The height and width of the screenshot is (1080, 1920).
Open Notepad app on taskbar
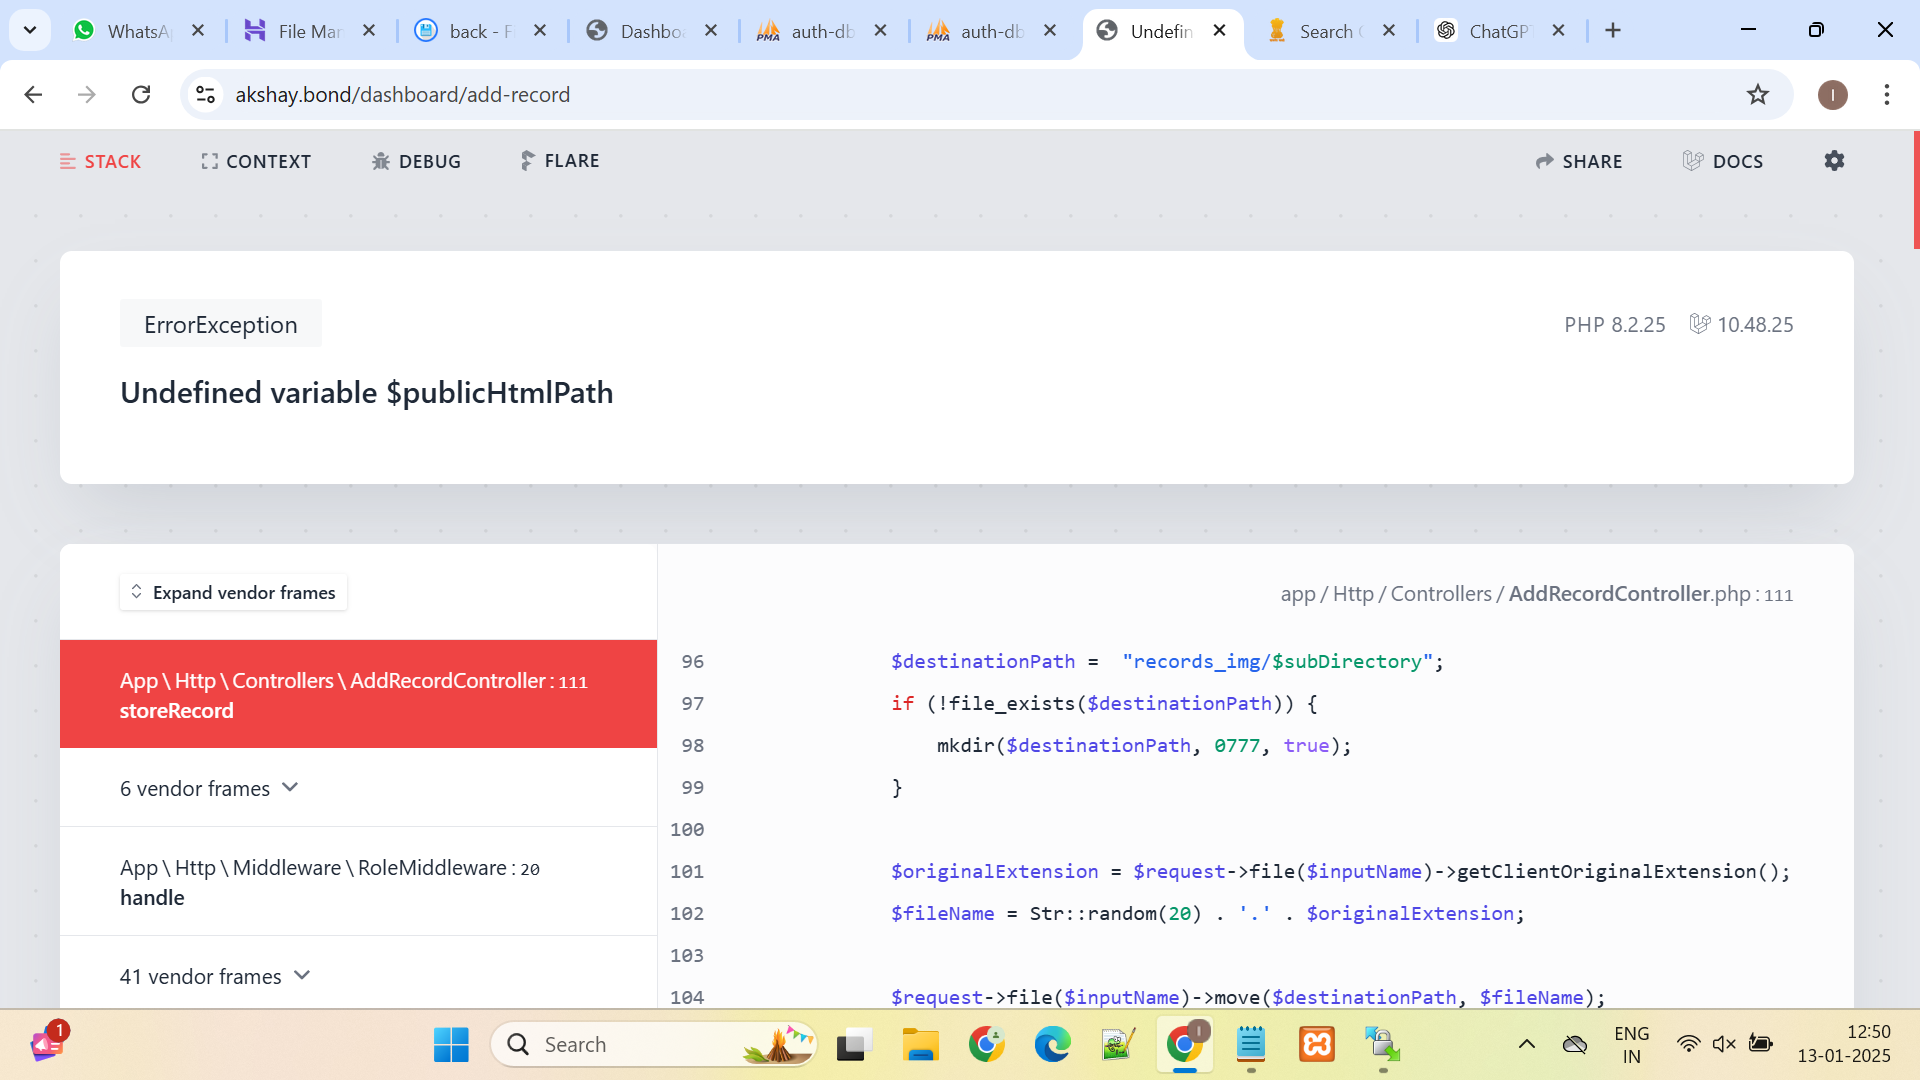coord(1251,1045)
